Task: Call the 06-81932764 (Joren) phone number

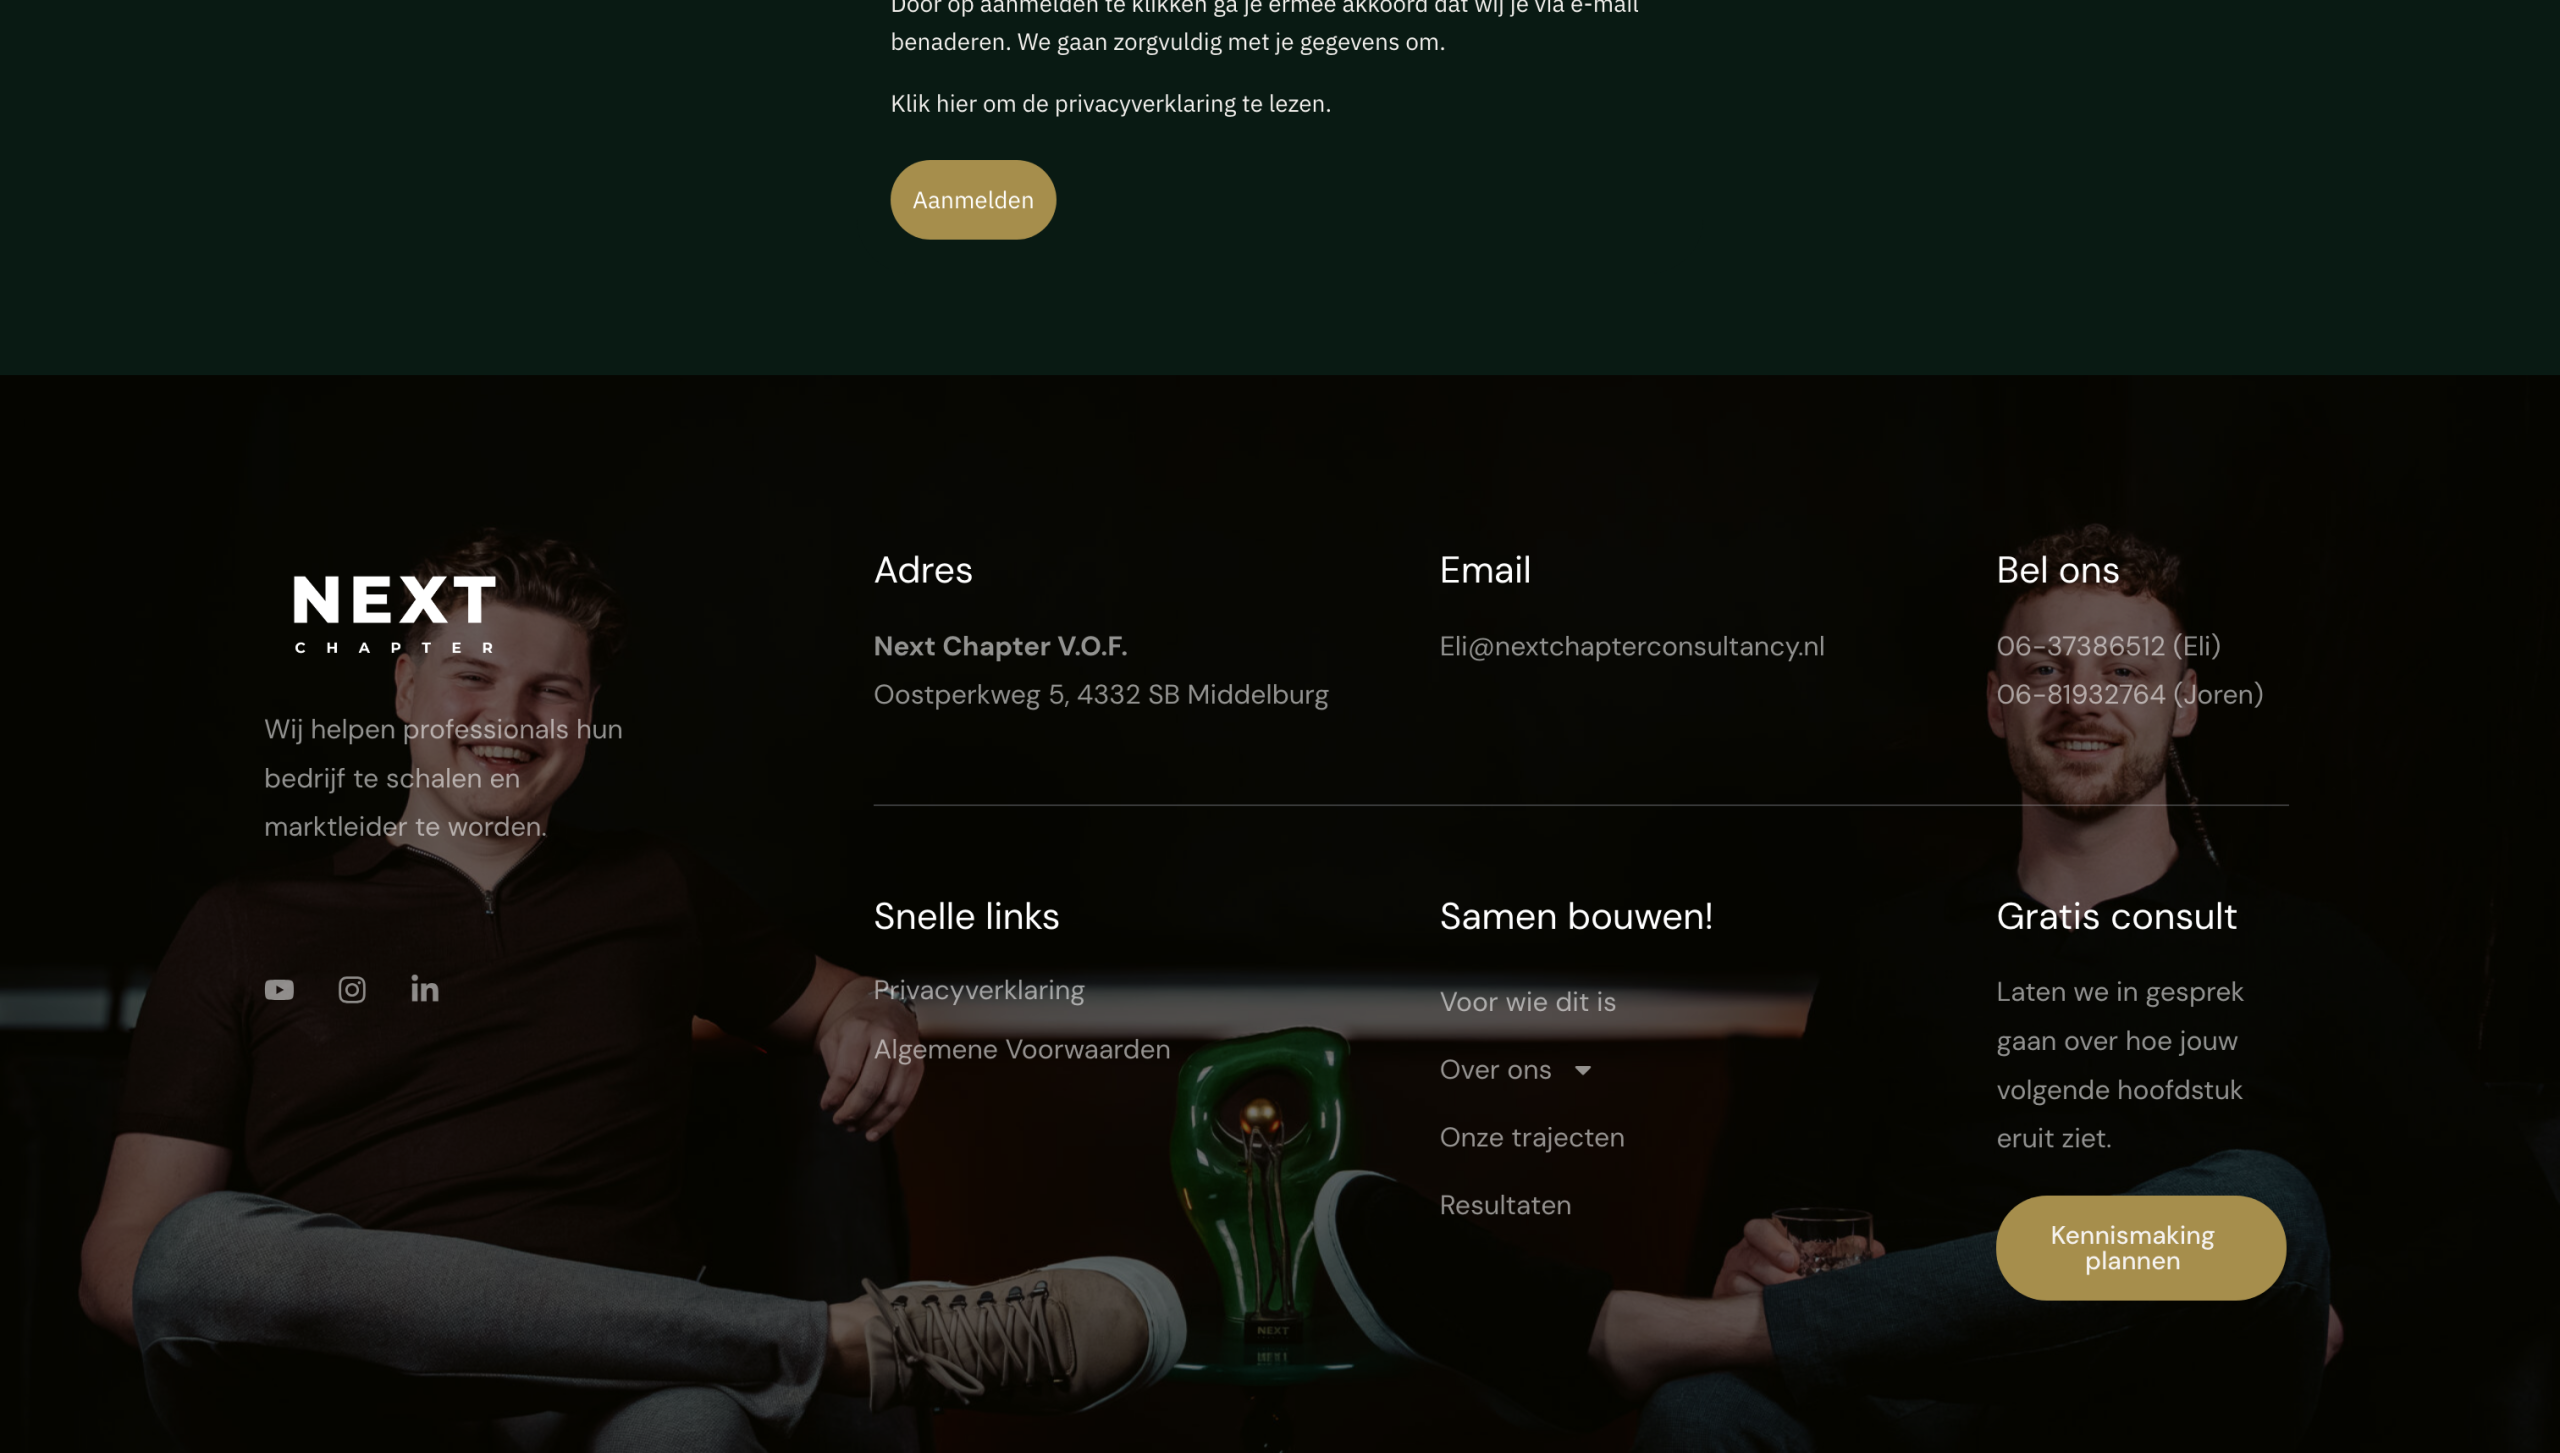Action: click(2130, 695)
